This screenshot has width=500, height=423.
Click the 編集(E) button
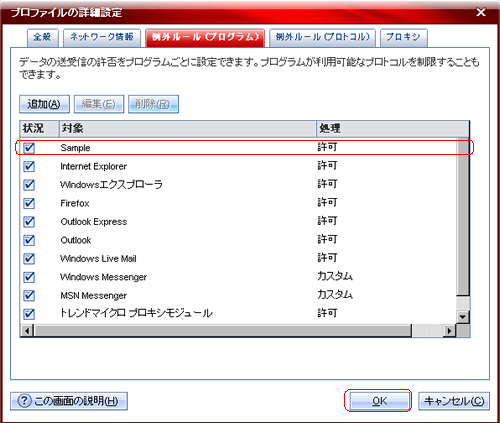[x=99, y=104]
